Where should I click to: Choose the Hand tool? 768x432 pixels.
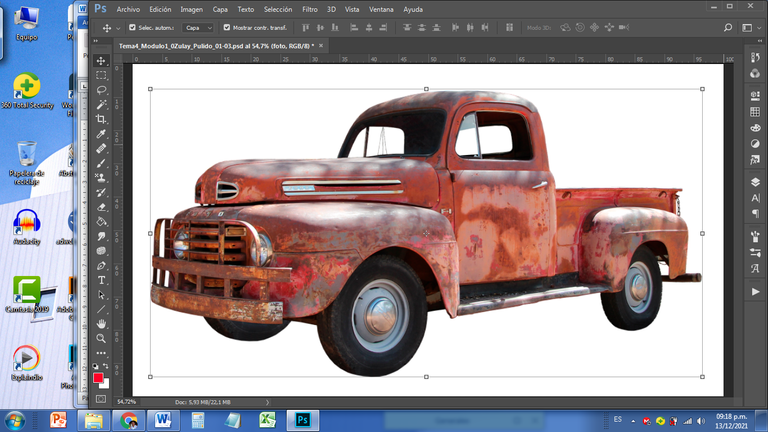click(102, 325)
